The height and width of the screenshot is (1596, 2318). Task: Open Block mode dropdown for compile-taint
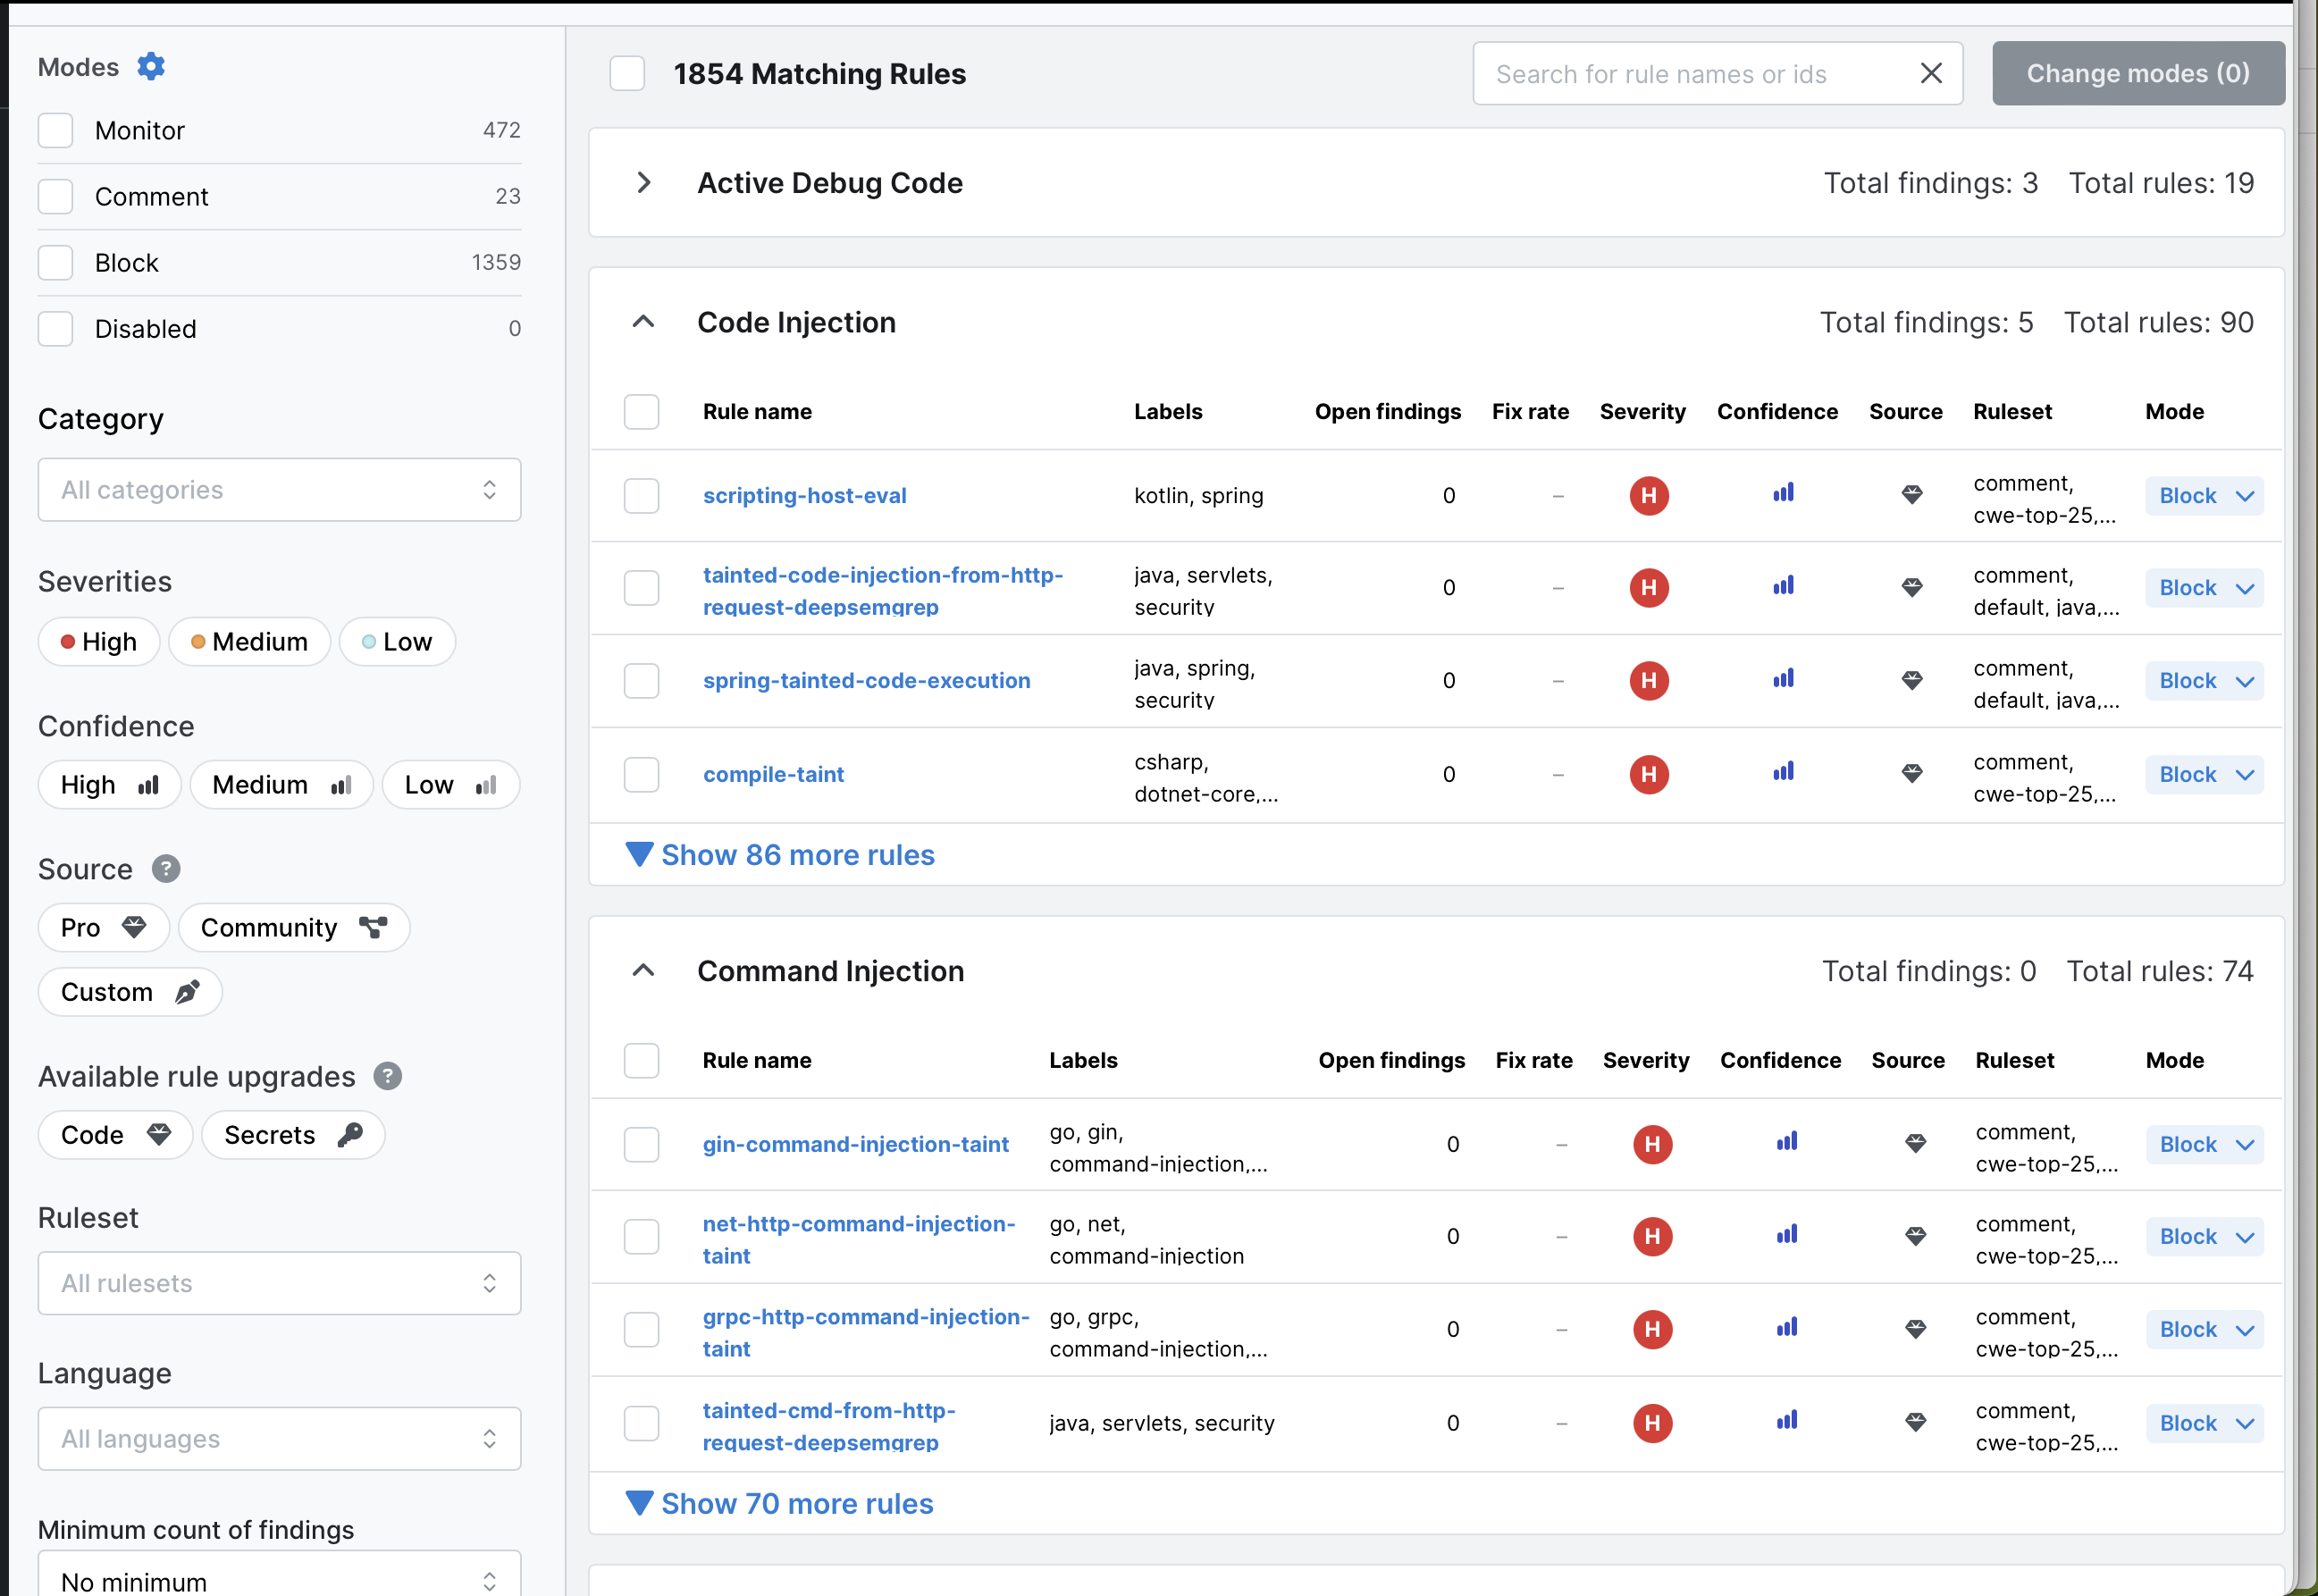click(2204, 774)
